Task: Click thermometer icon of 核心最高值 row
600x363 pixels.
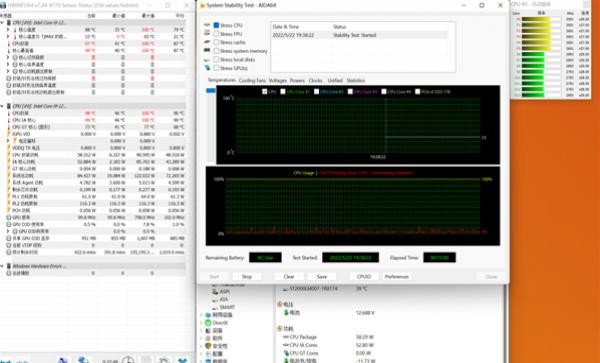Action: coord(9,50)
